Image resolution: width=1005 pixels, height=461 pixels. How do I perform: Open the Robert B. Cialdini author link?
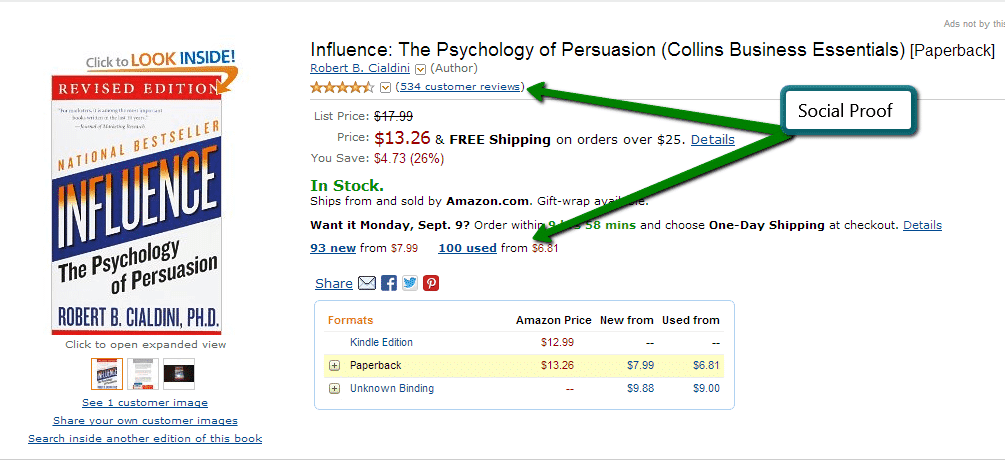[x=360, y=68]
